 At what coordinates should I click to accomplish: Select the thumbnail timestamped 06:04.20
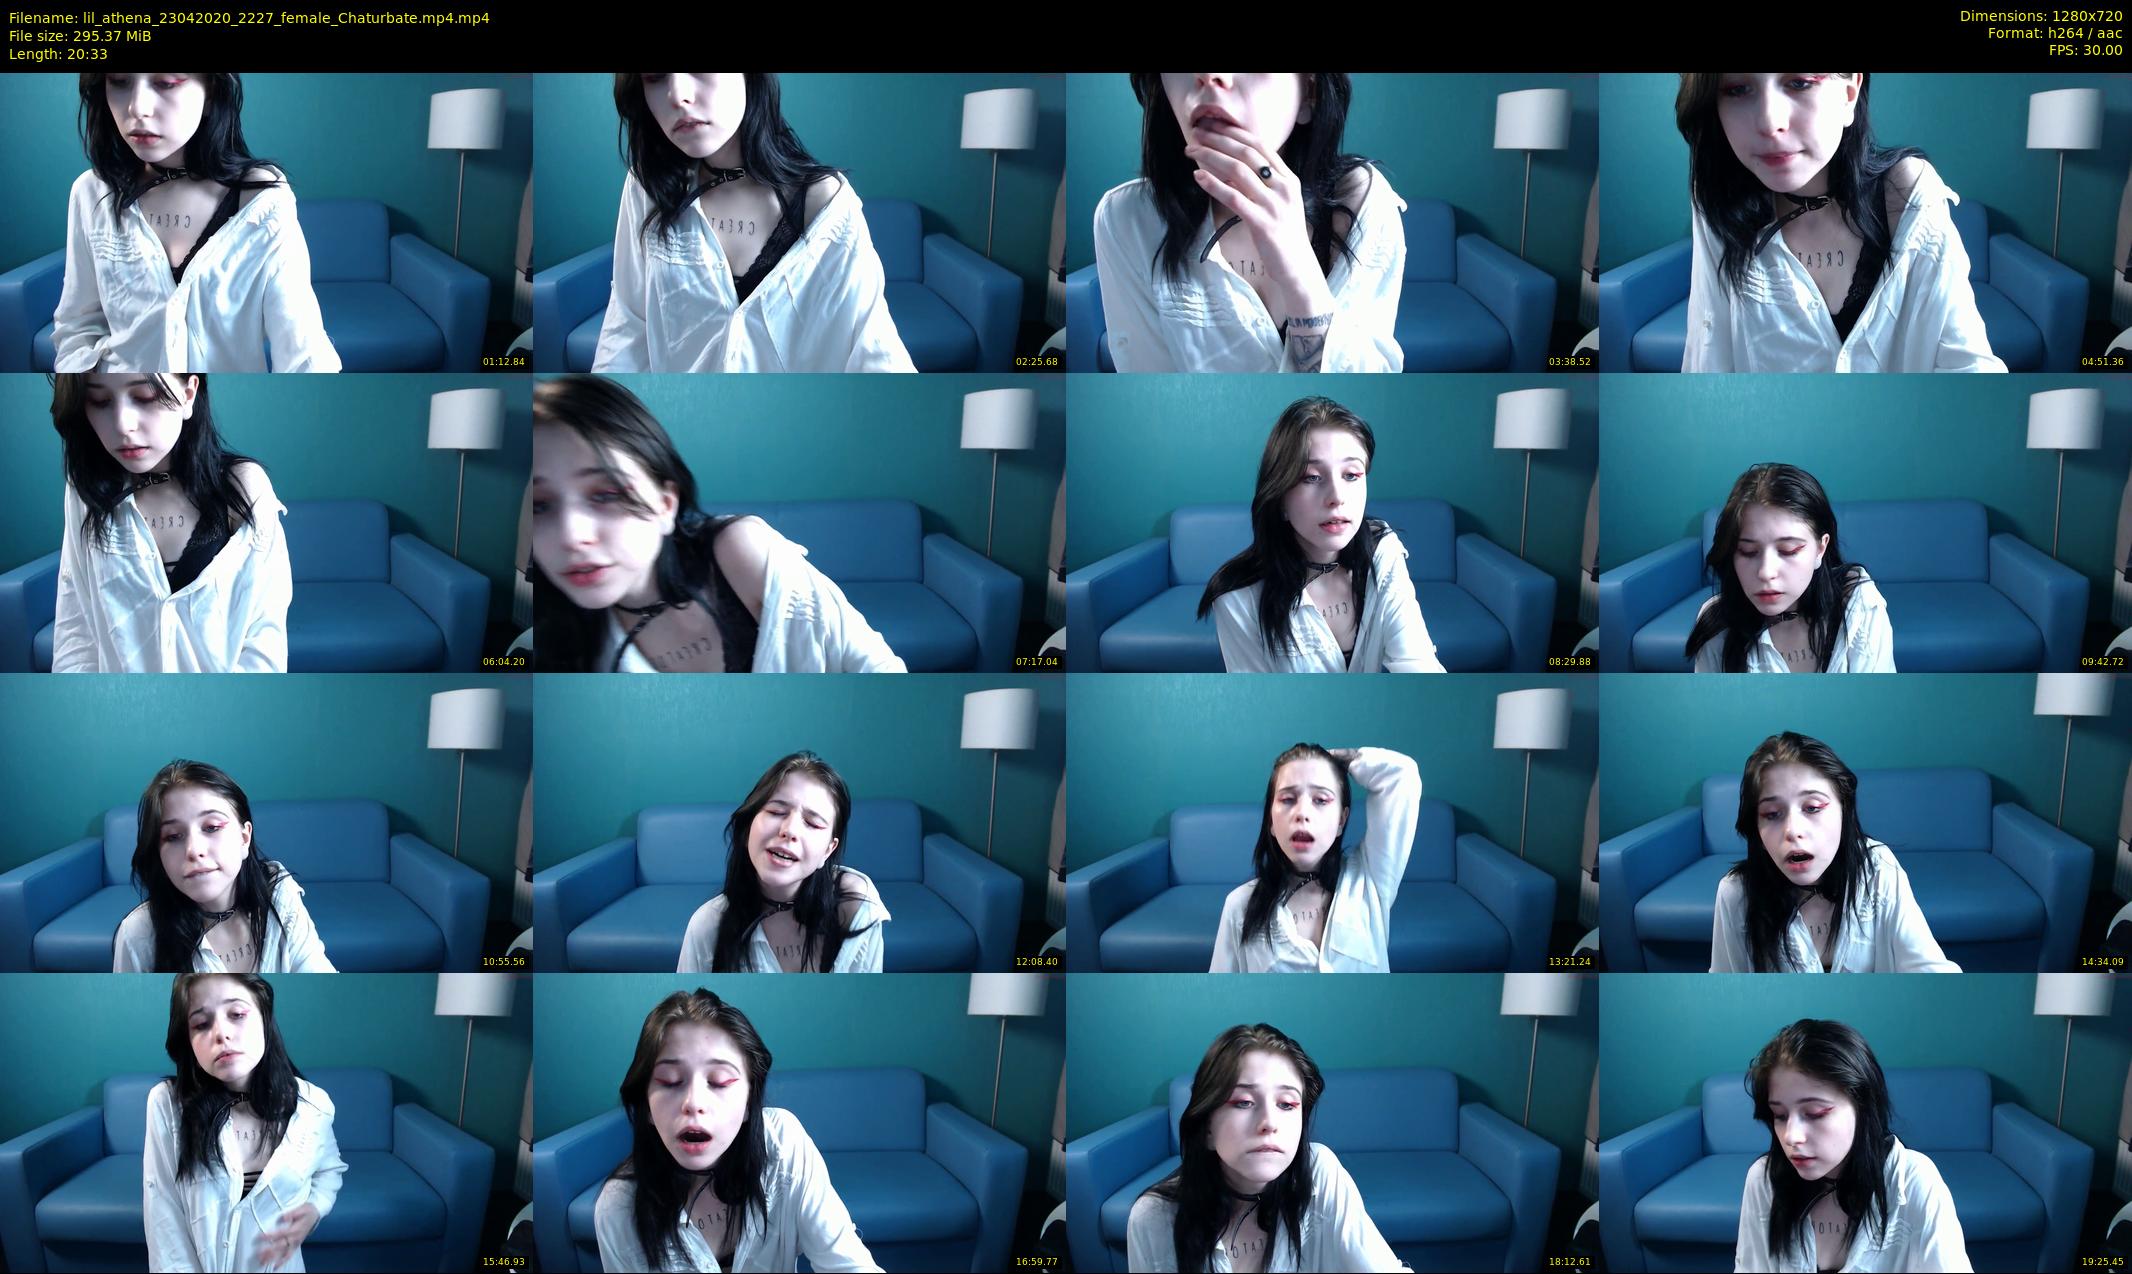point(266,522)
